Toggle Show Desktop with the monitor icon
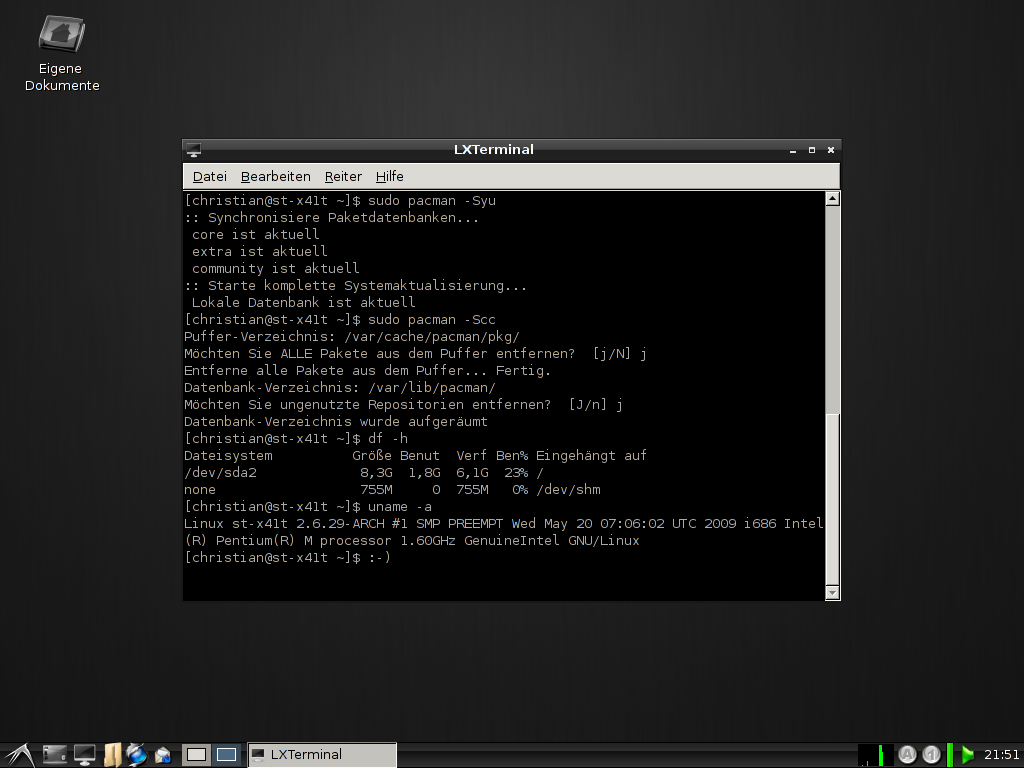The width and height of the screenshot is (1024, 768). click(84, 755)
